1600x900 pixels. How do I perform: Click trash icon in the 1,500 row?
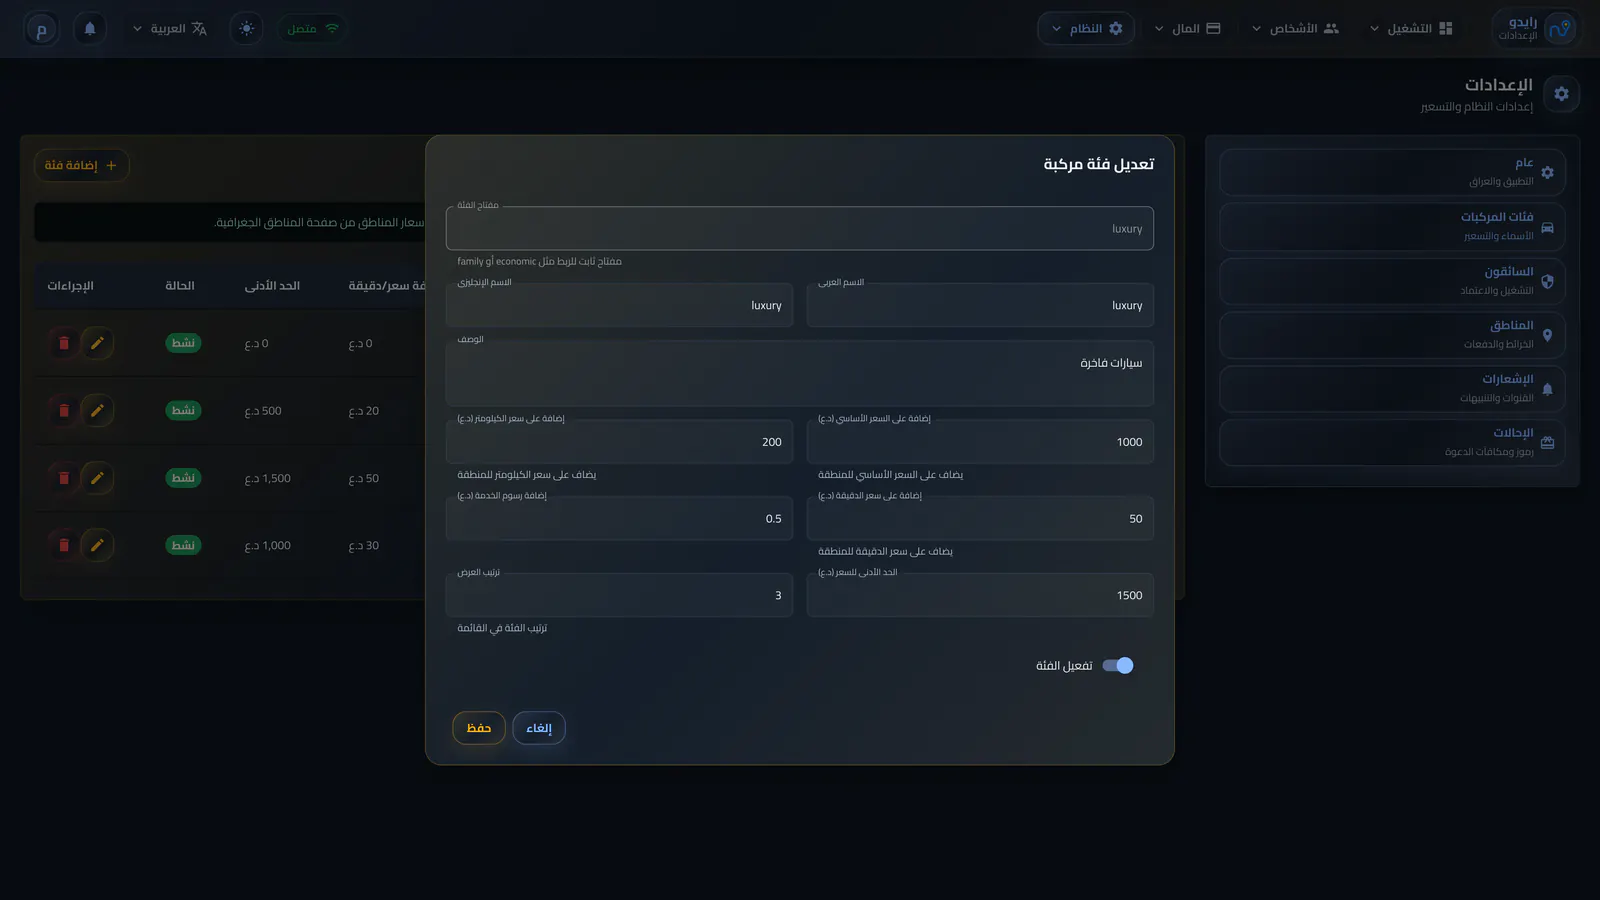pyautogui.click(x=64, y=478)
